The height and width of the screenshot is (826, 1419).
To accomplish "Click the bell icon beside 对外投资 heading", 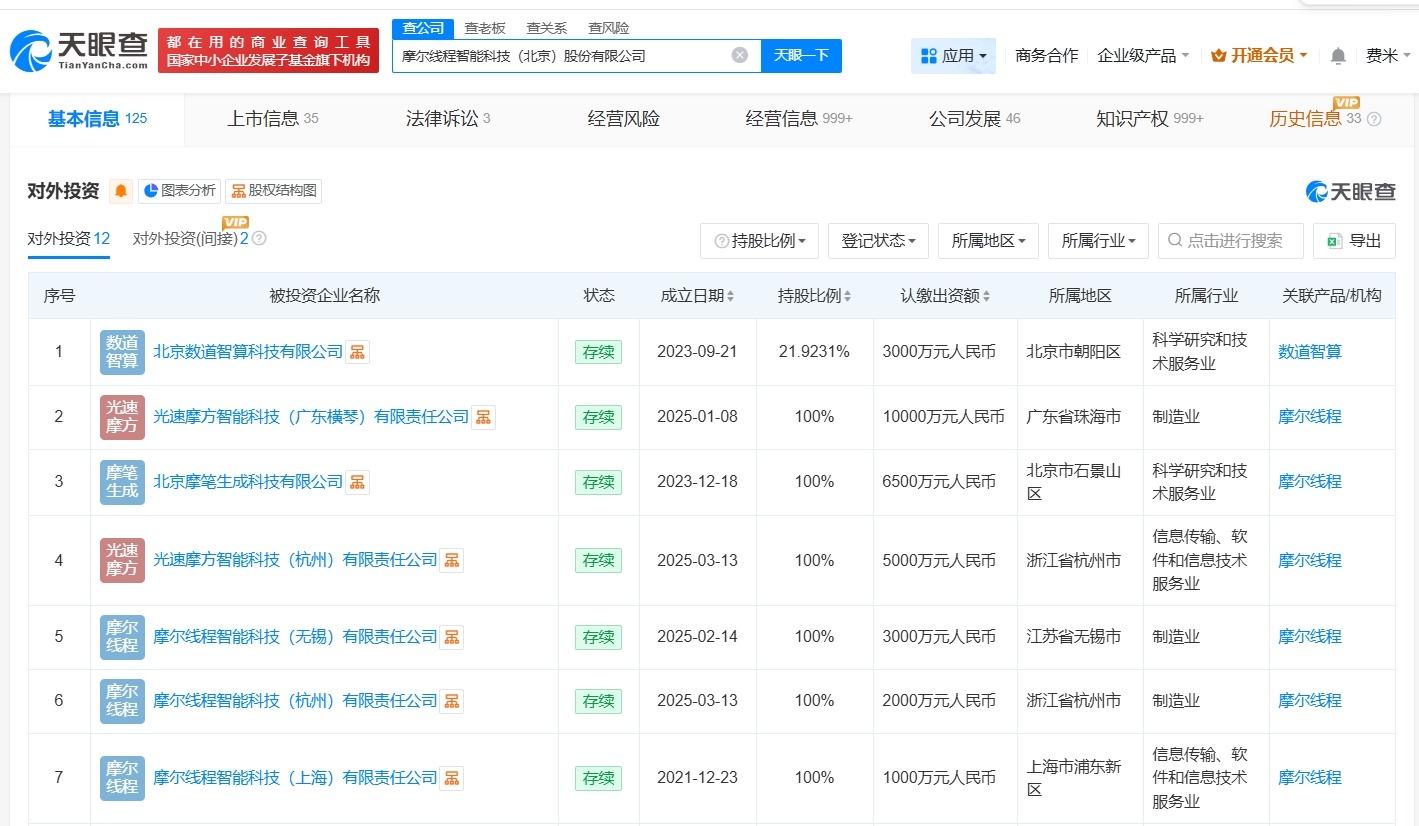I will coord(120,191).
